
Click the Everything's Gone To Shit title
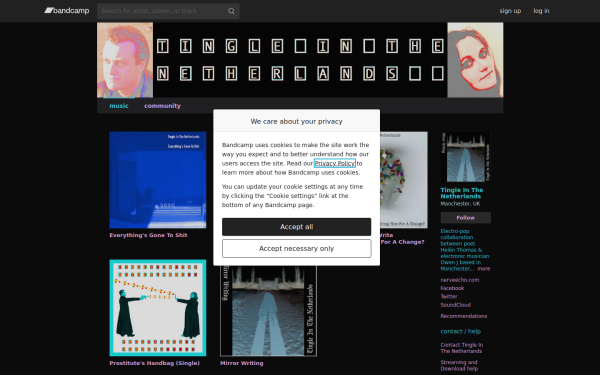148,235
